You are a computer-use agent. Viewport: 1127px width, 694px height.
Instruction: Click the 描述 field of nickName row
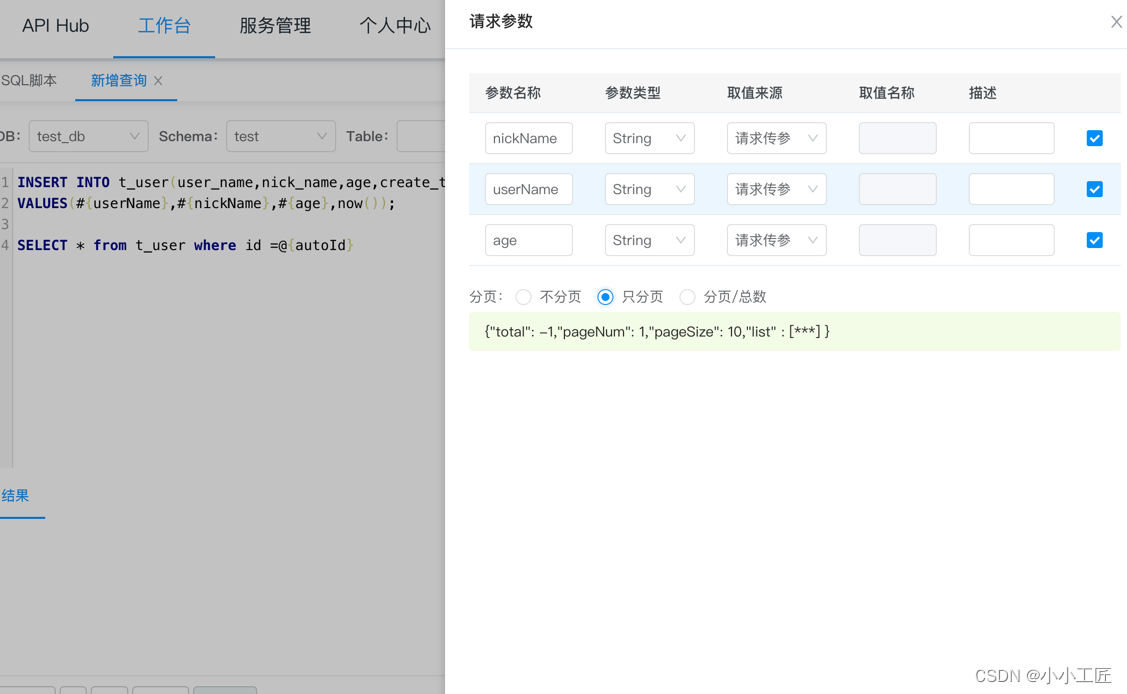click(1011, 138)
